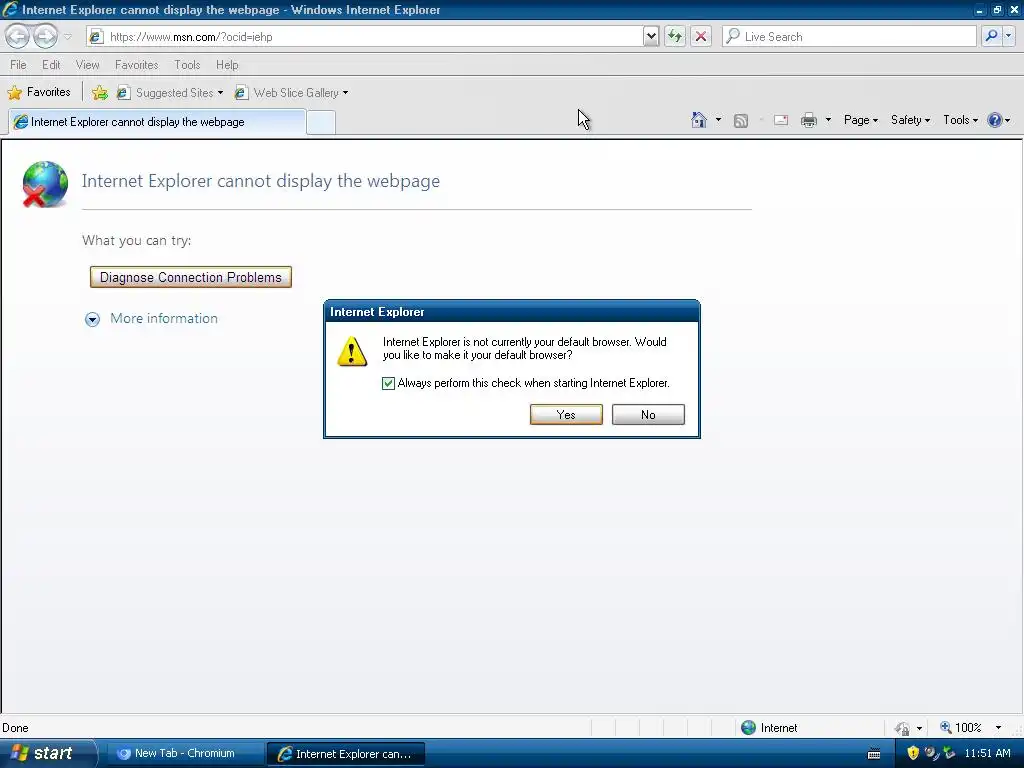The width and height of the screenshot is (1024, 768).
Task: Open the Tools menu in menu bar
Action: pyautogui.click(x=187, y=65)
